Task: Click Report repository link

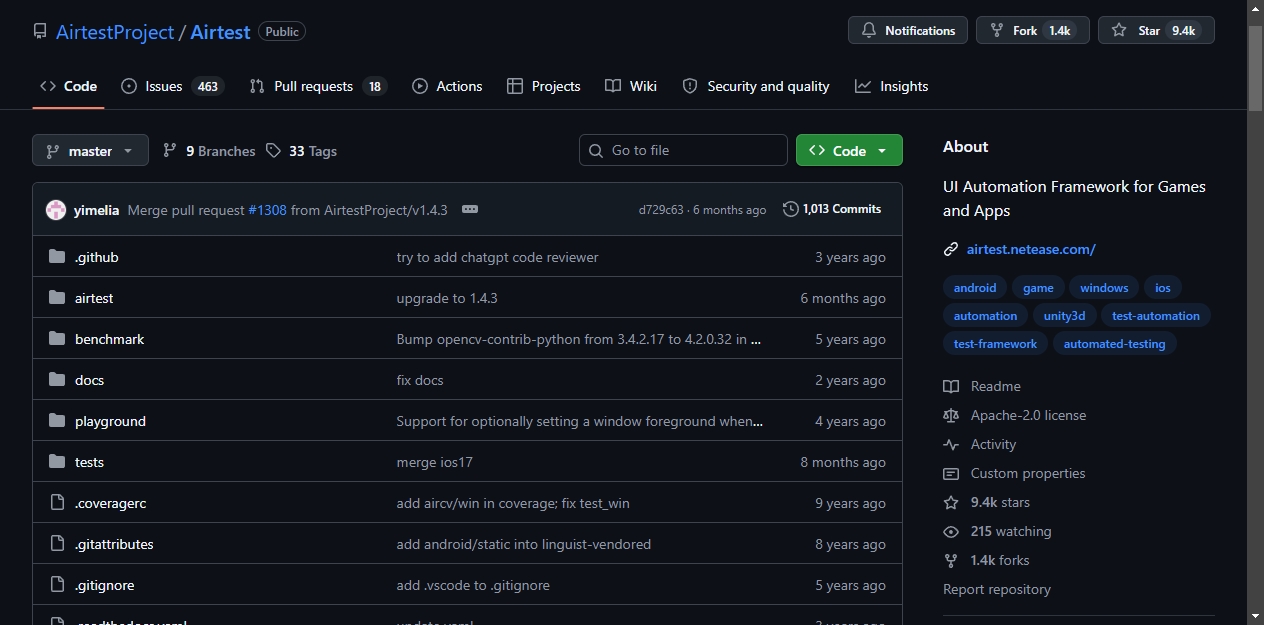Action: 997,589
